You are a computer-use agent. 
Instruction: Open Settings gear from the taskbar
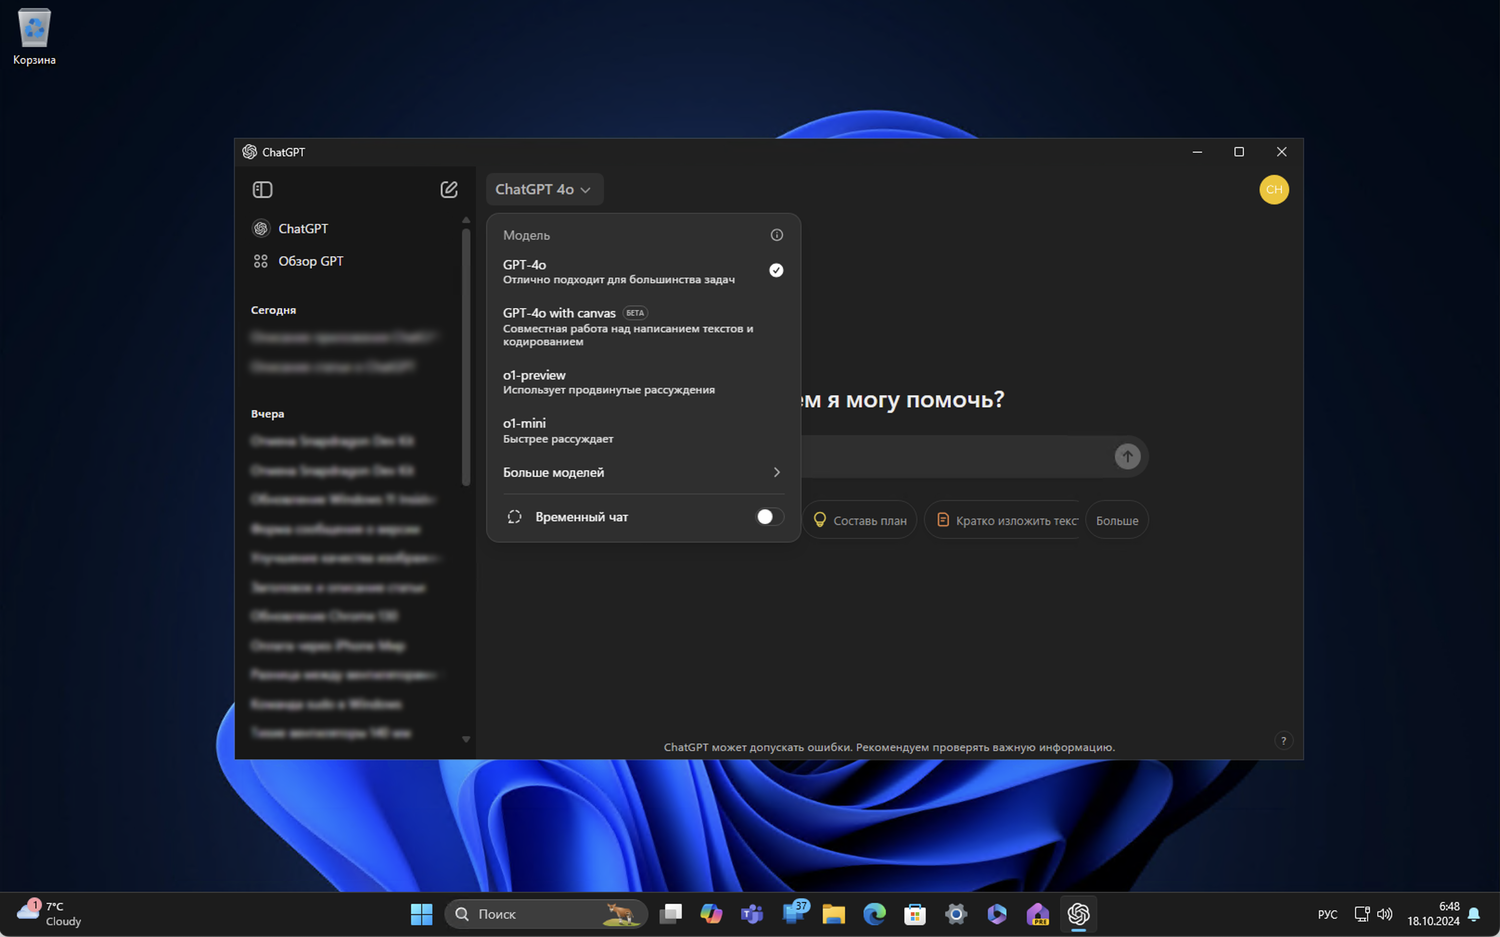point(956,914)
